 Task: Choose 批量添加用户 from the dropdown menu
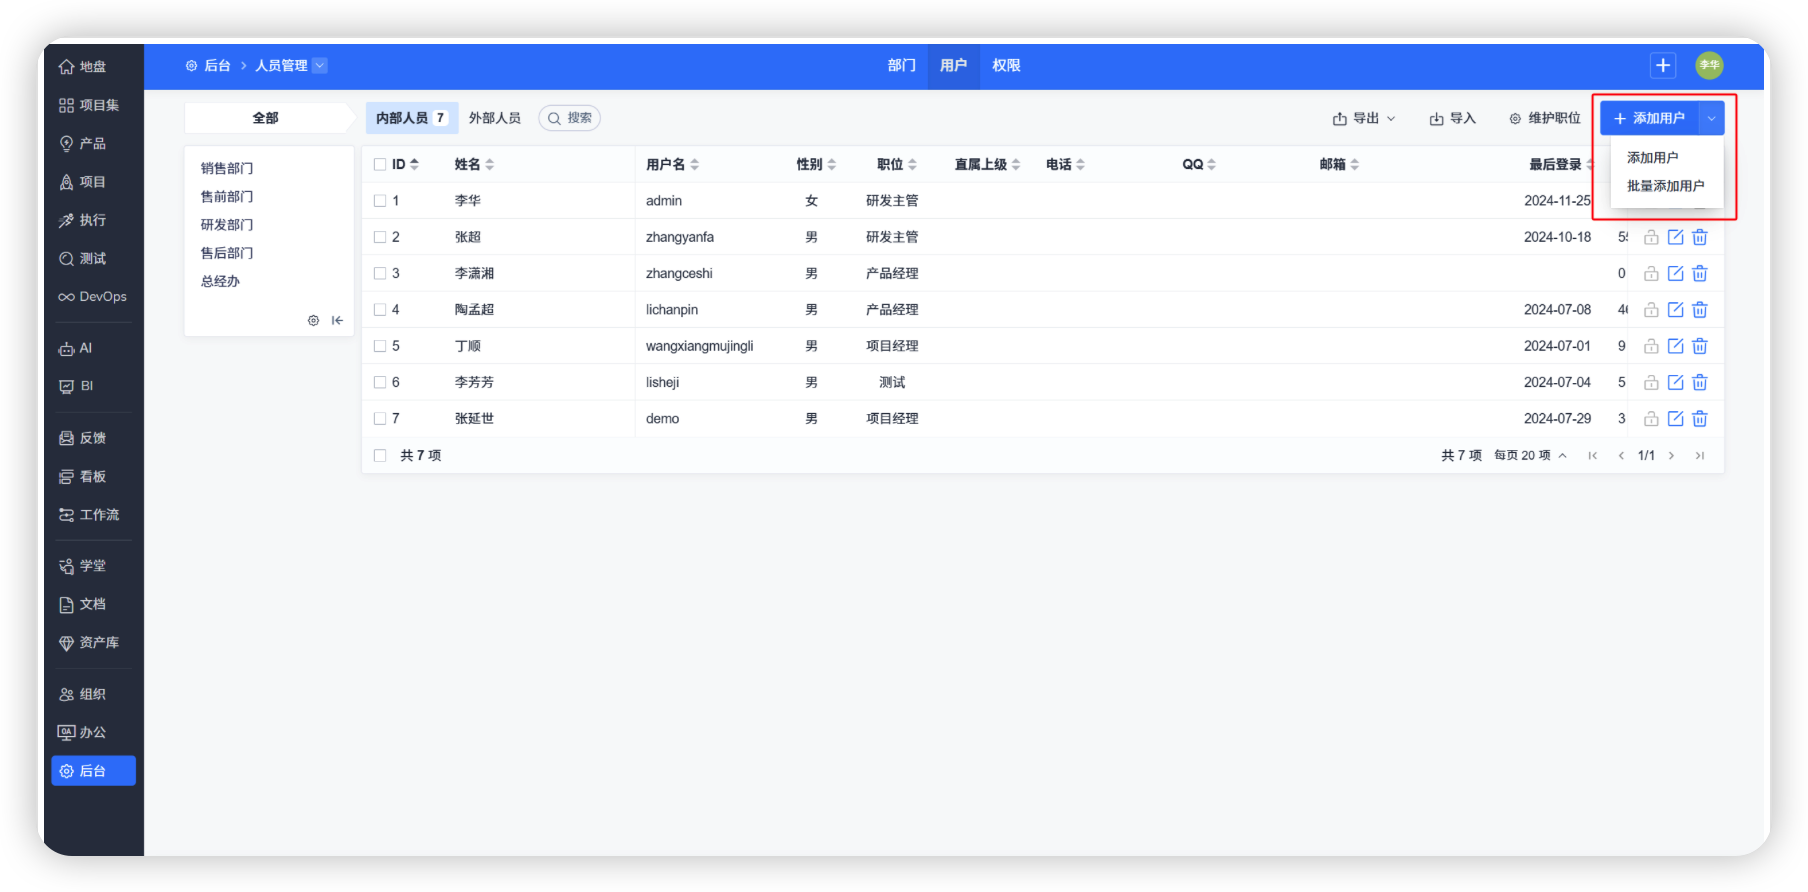pyautogui.click(x=1666, y=186)
